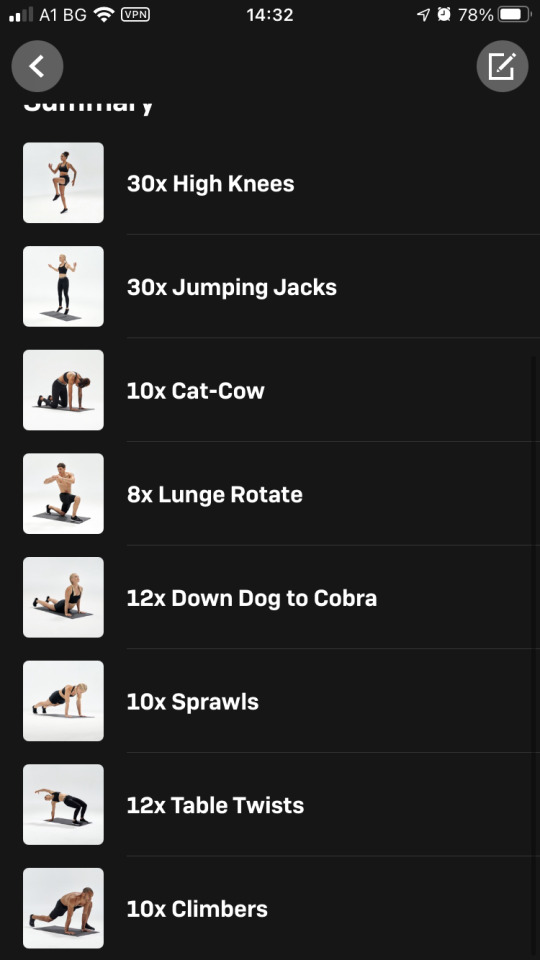Choose the 10x Sprawls list item
This screenshot has height=960, width=540.
(270, 701)
